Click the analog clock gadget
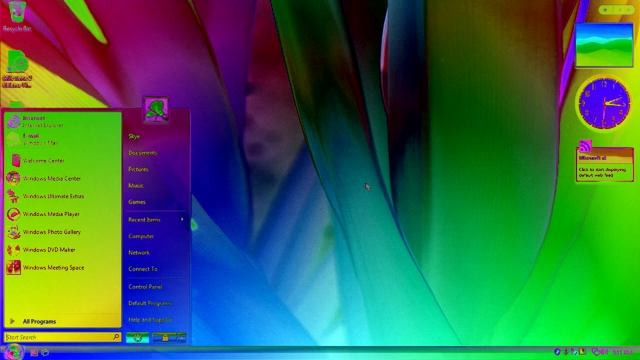Screen dimensions: 640x360 pyautogui.click(x=604, y=104)
